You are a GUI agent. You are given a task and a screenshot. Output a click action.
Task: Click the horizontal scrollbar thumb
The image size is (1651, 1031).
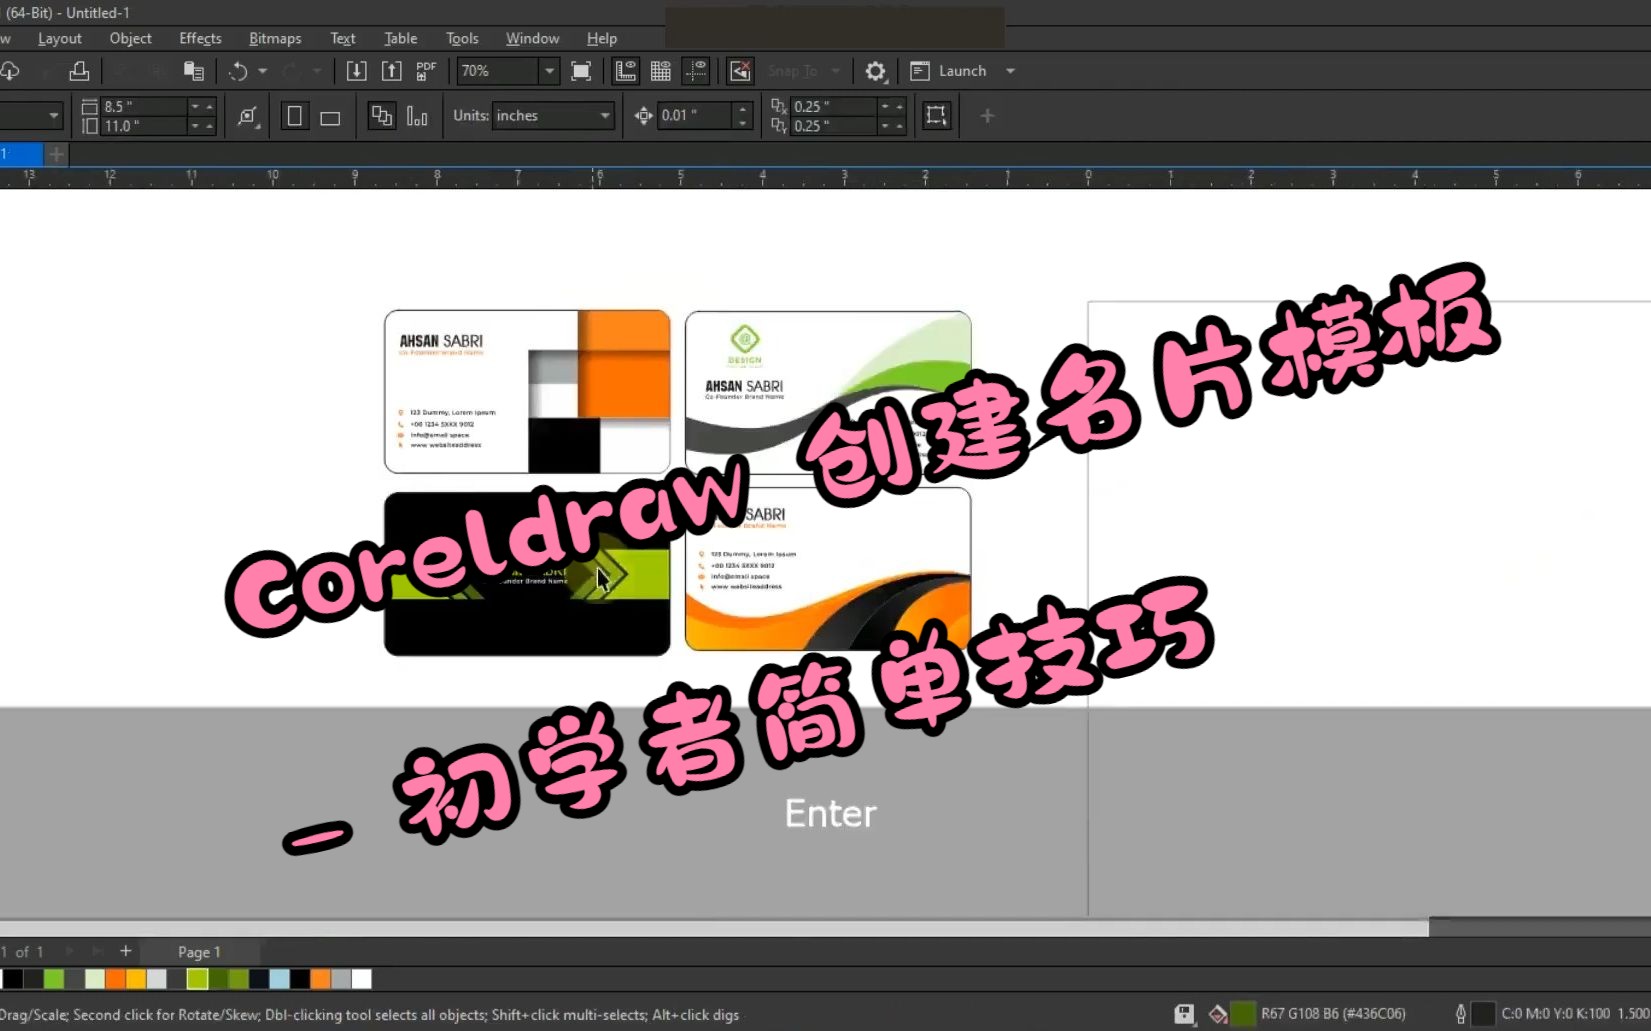[x=714, y=927]
